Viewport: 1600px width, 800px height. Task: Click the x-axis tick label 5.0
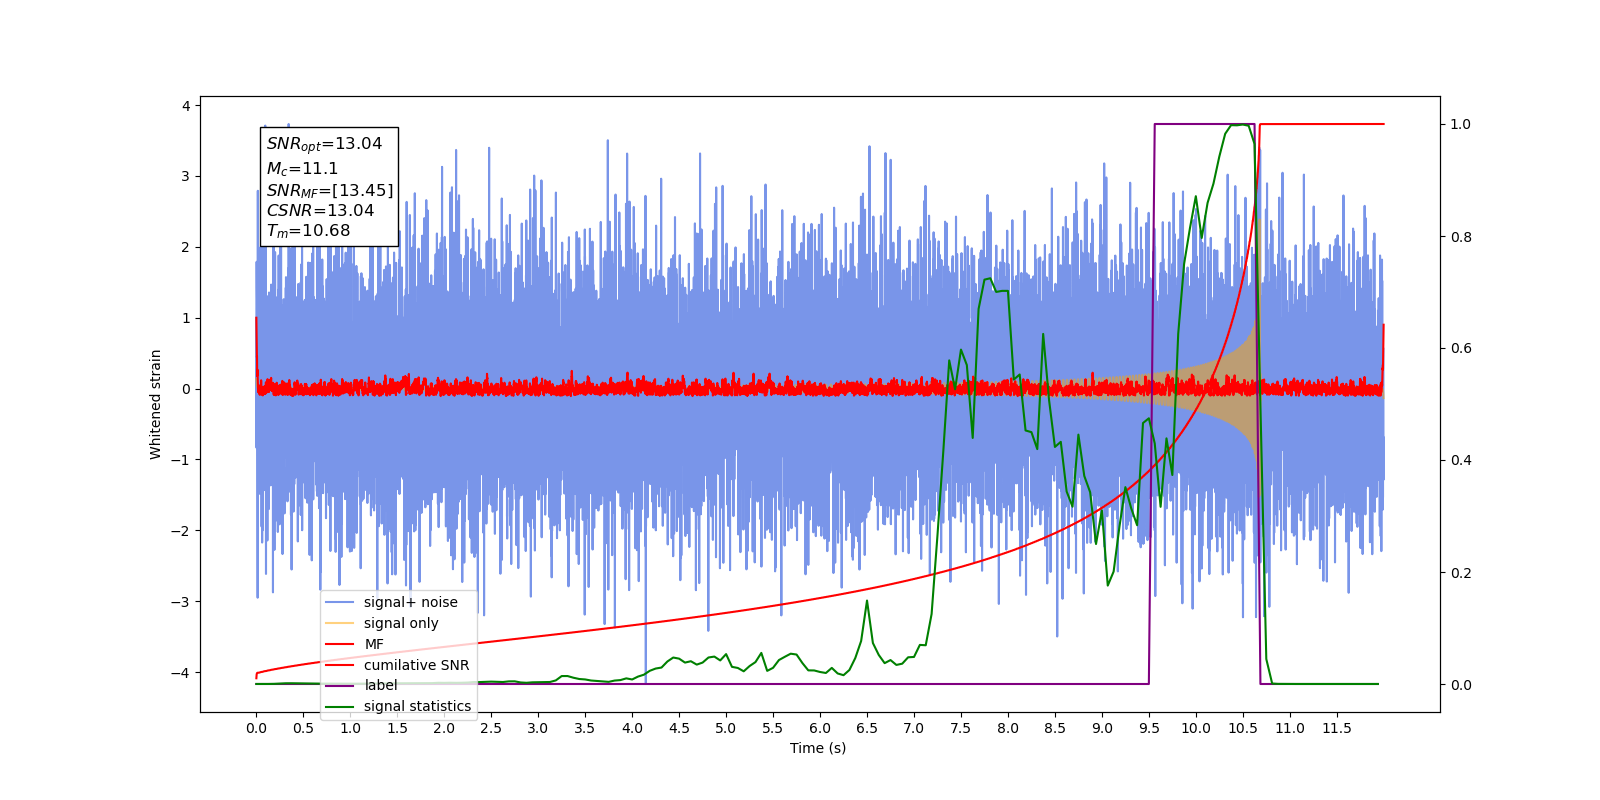726,728
